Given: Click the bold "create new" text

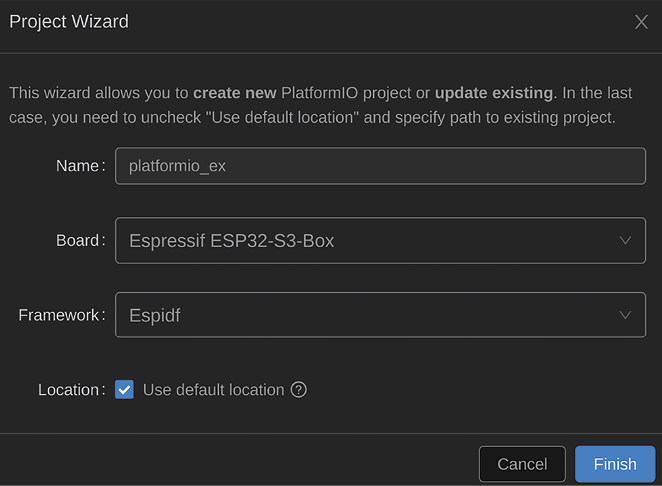Looking at the screenshot, I should coord(234,93).
